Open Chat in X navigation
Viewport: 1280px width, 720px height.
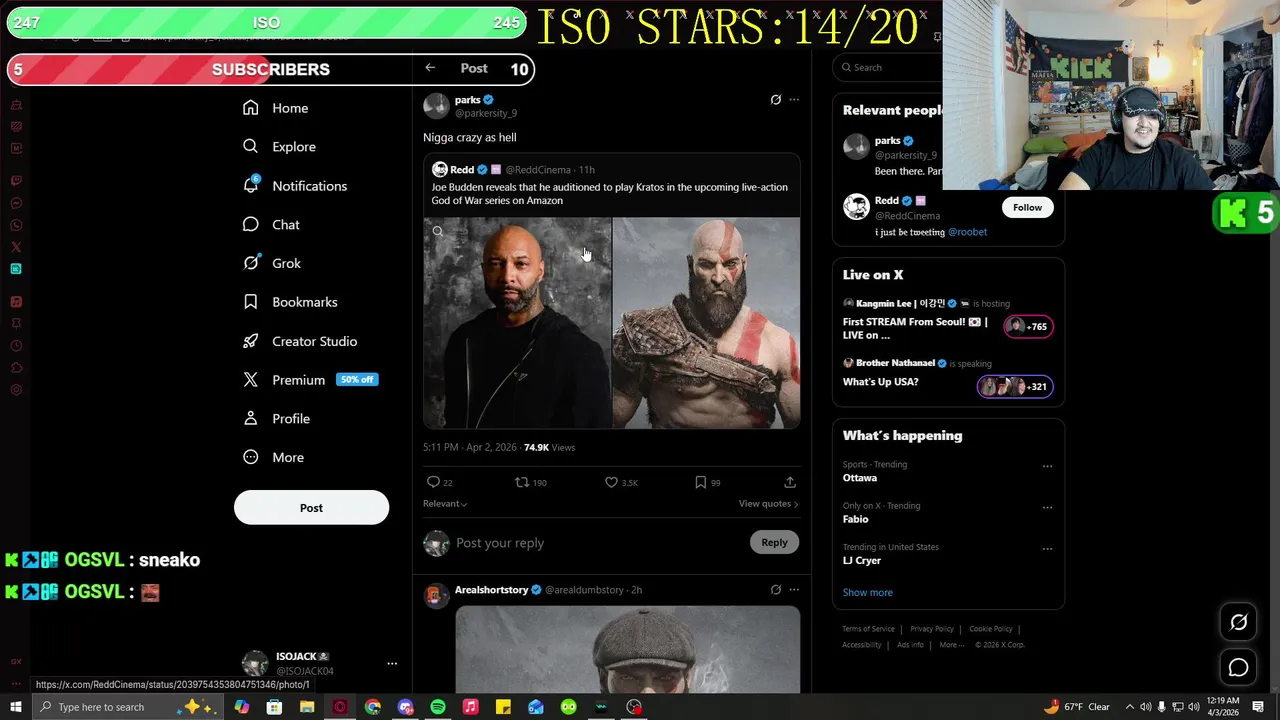[x=272, y=225]
